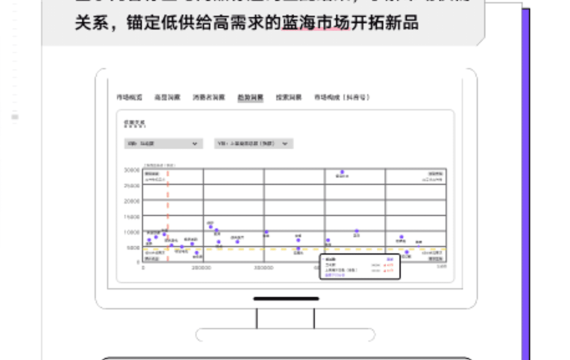Click the underlined 蓝海市场 text in heading
The width and height of the screenshot is (570, 360).
[x=316, y=23]
